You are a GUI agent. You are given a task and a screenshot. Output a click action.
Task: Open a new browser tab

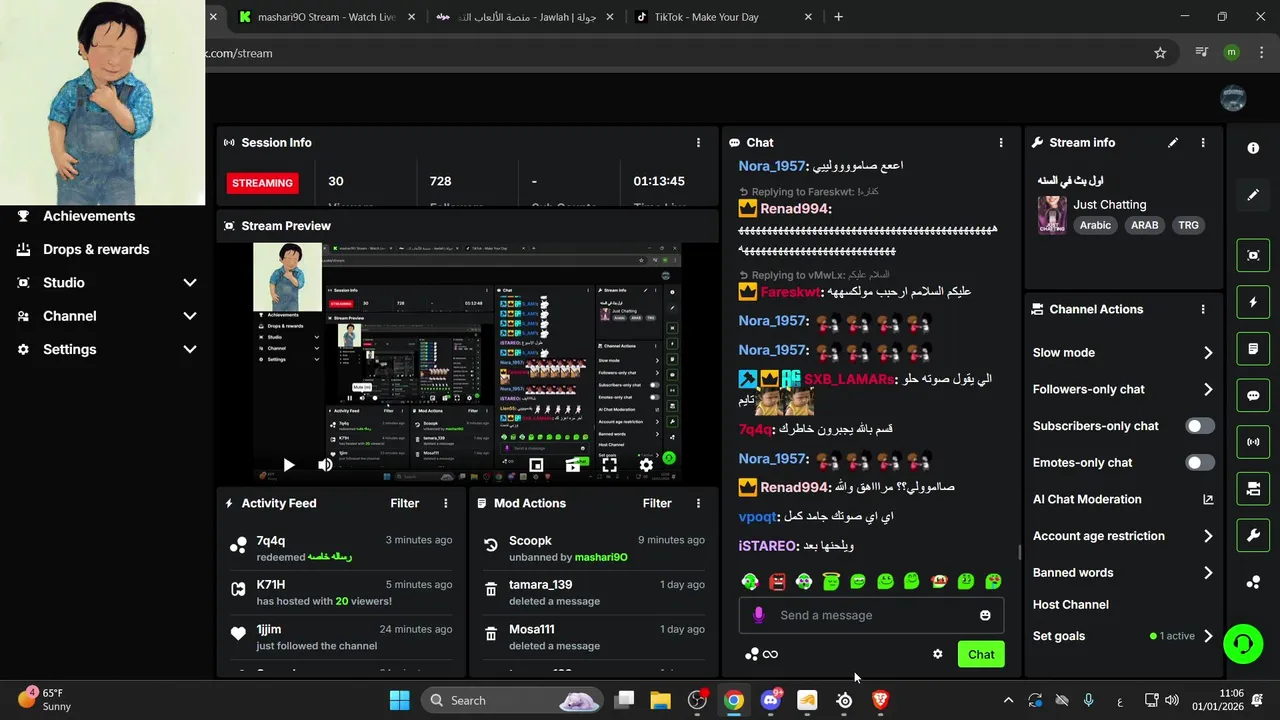[x=838, y=17]
